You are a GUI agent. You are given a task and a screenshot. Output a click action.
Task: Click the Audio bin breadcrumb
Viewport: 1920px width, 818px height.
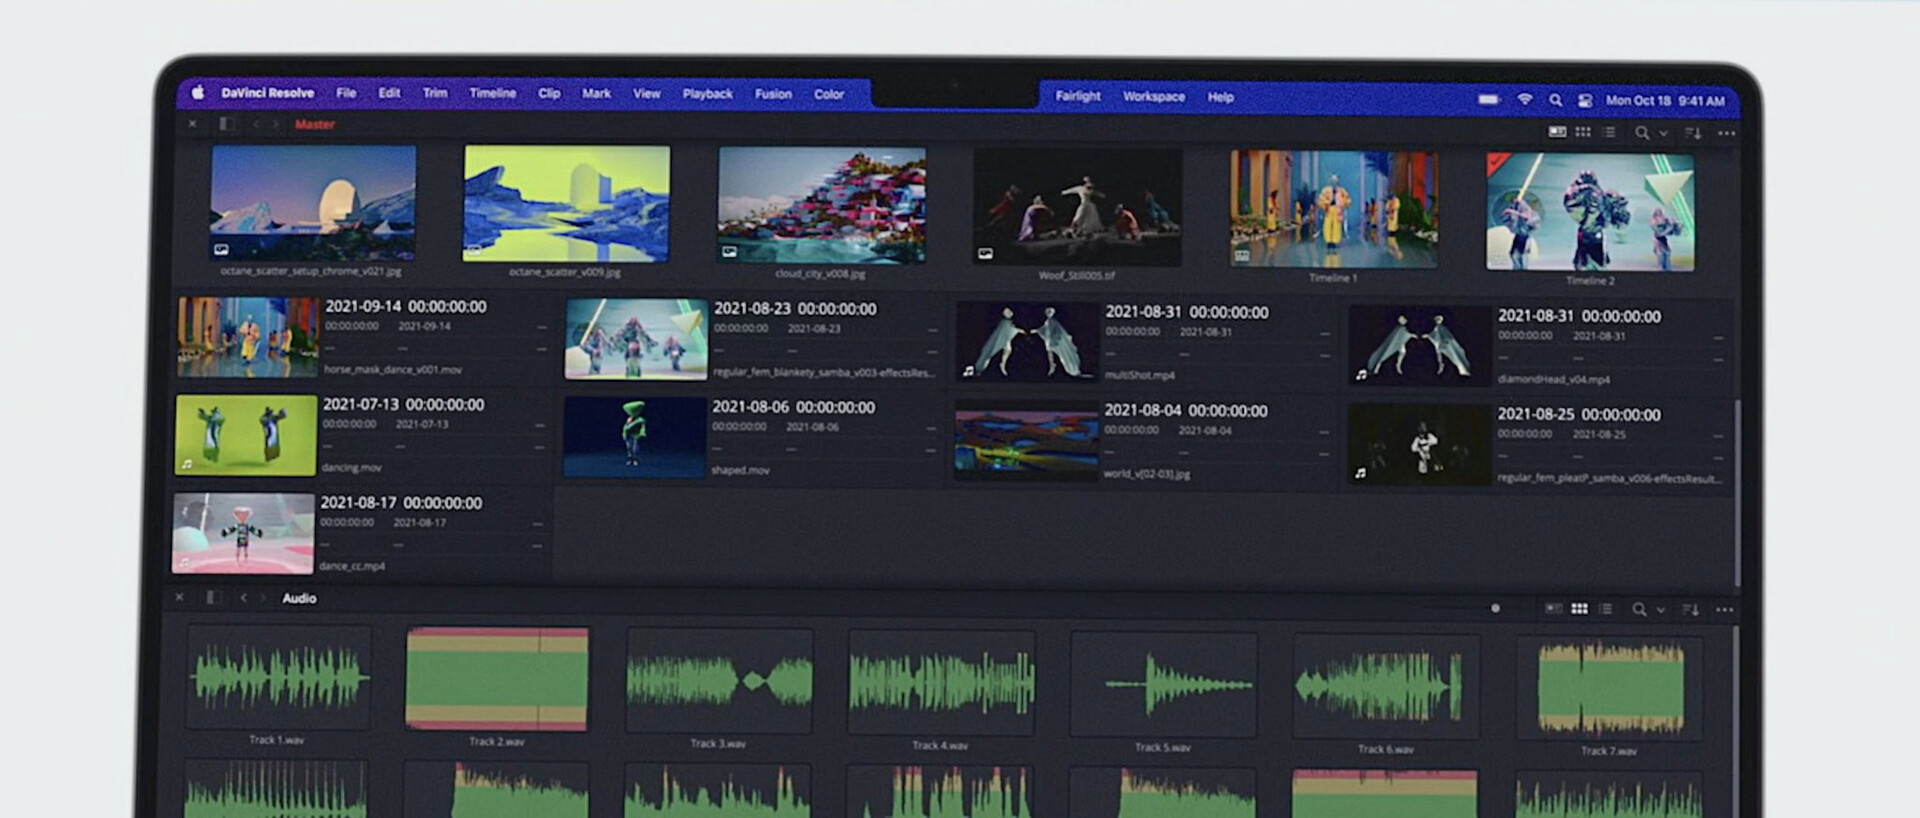299,598
